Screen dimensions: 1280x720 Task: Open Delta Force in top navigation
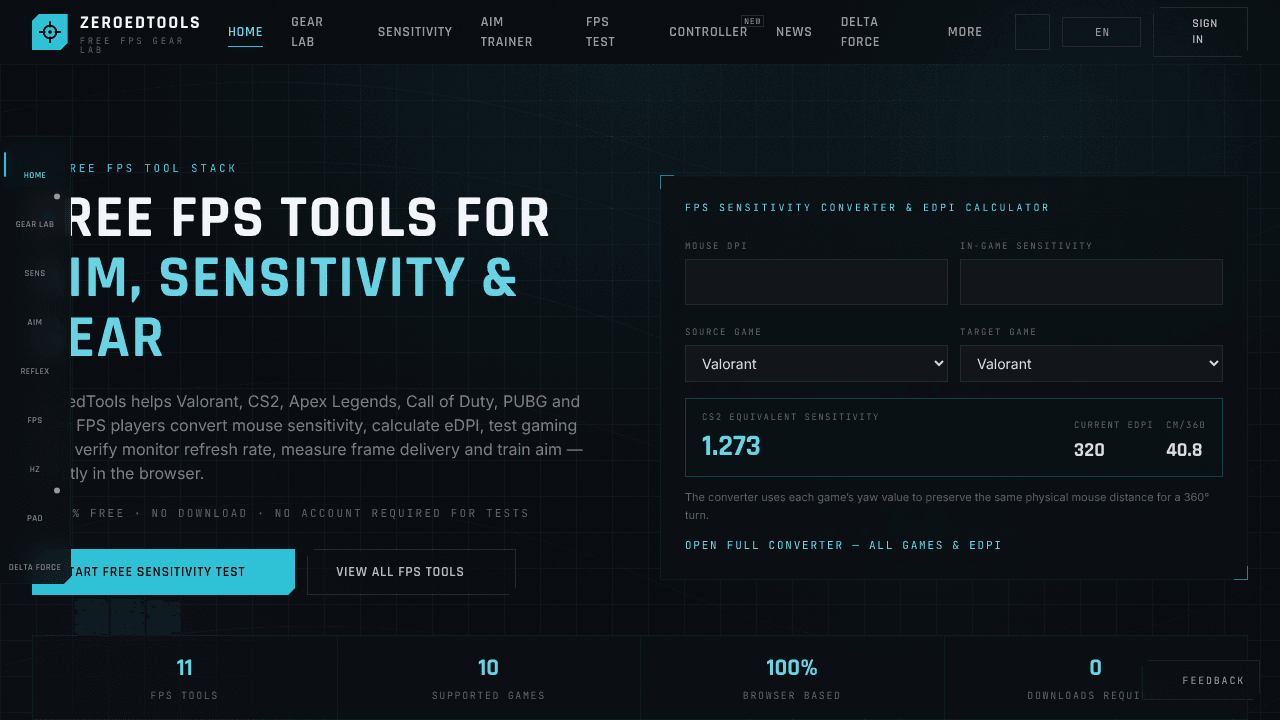860,32
